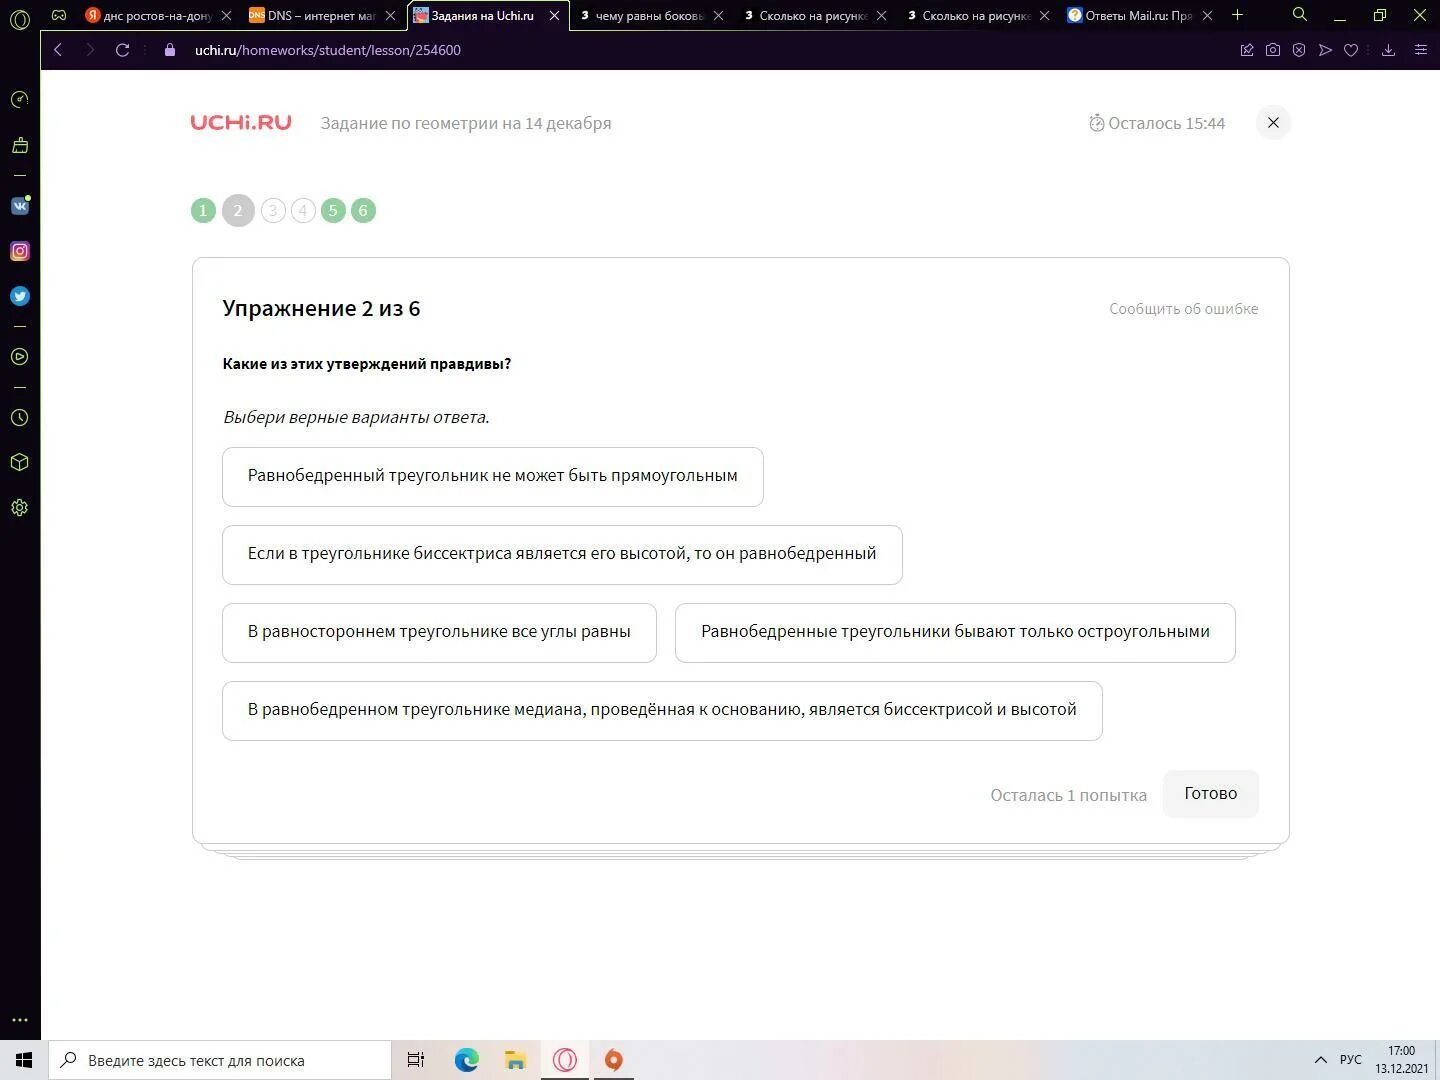The width and height of the screenshot is (1440, 1080).
Task: Click the 'Готово' button
Action: pos(1210,794)
